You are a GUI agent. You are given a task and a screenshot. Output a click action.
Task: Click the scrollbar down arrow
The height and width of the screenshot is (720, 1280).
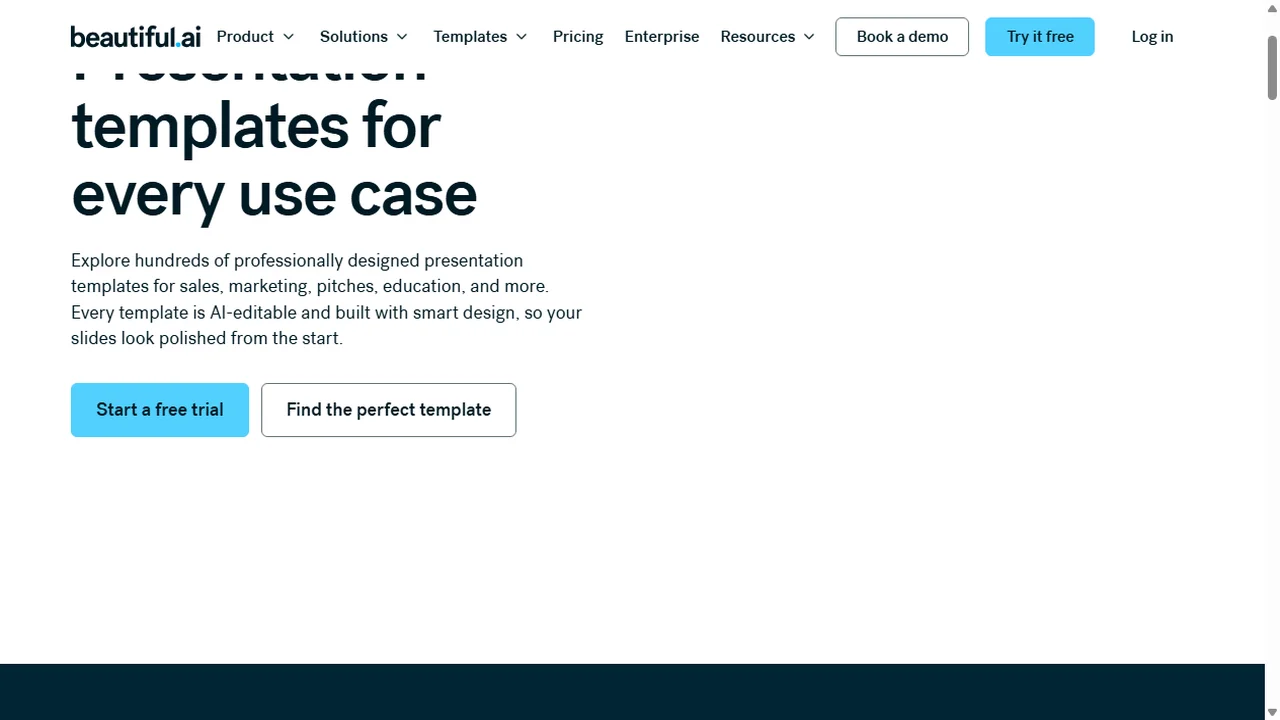(1272, 712)
